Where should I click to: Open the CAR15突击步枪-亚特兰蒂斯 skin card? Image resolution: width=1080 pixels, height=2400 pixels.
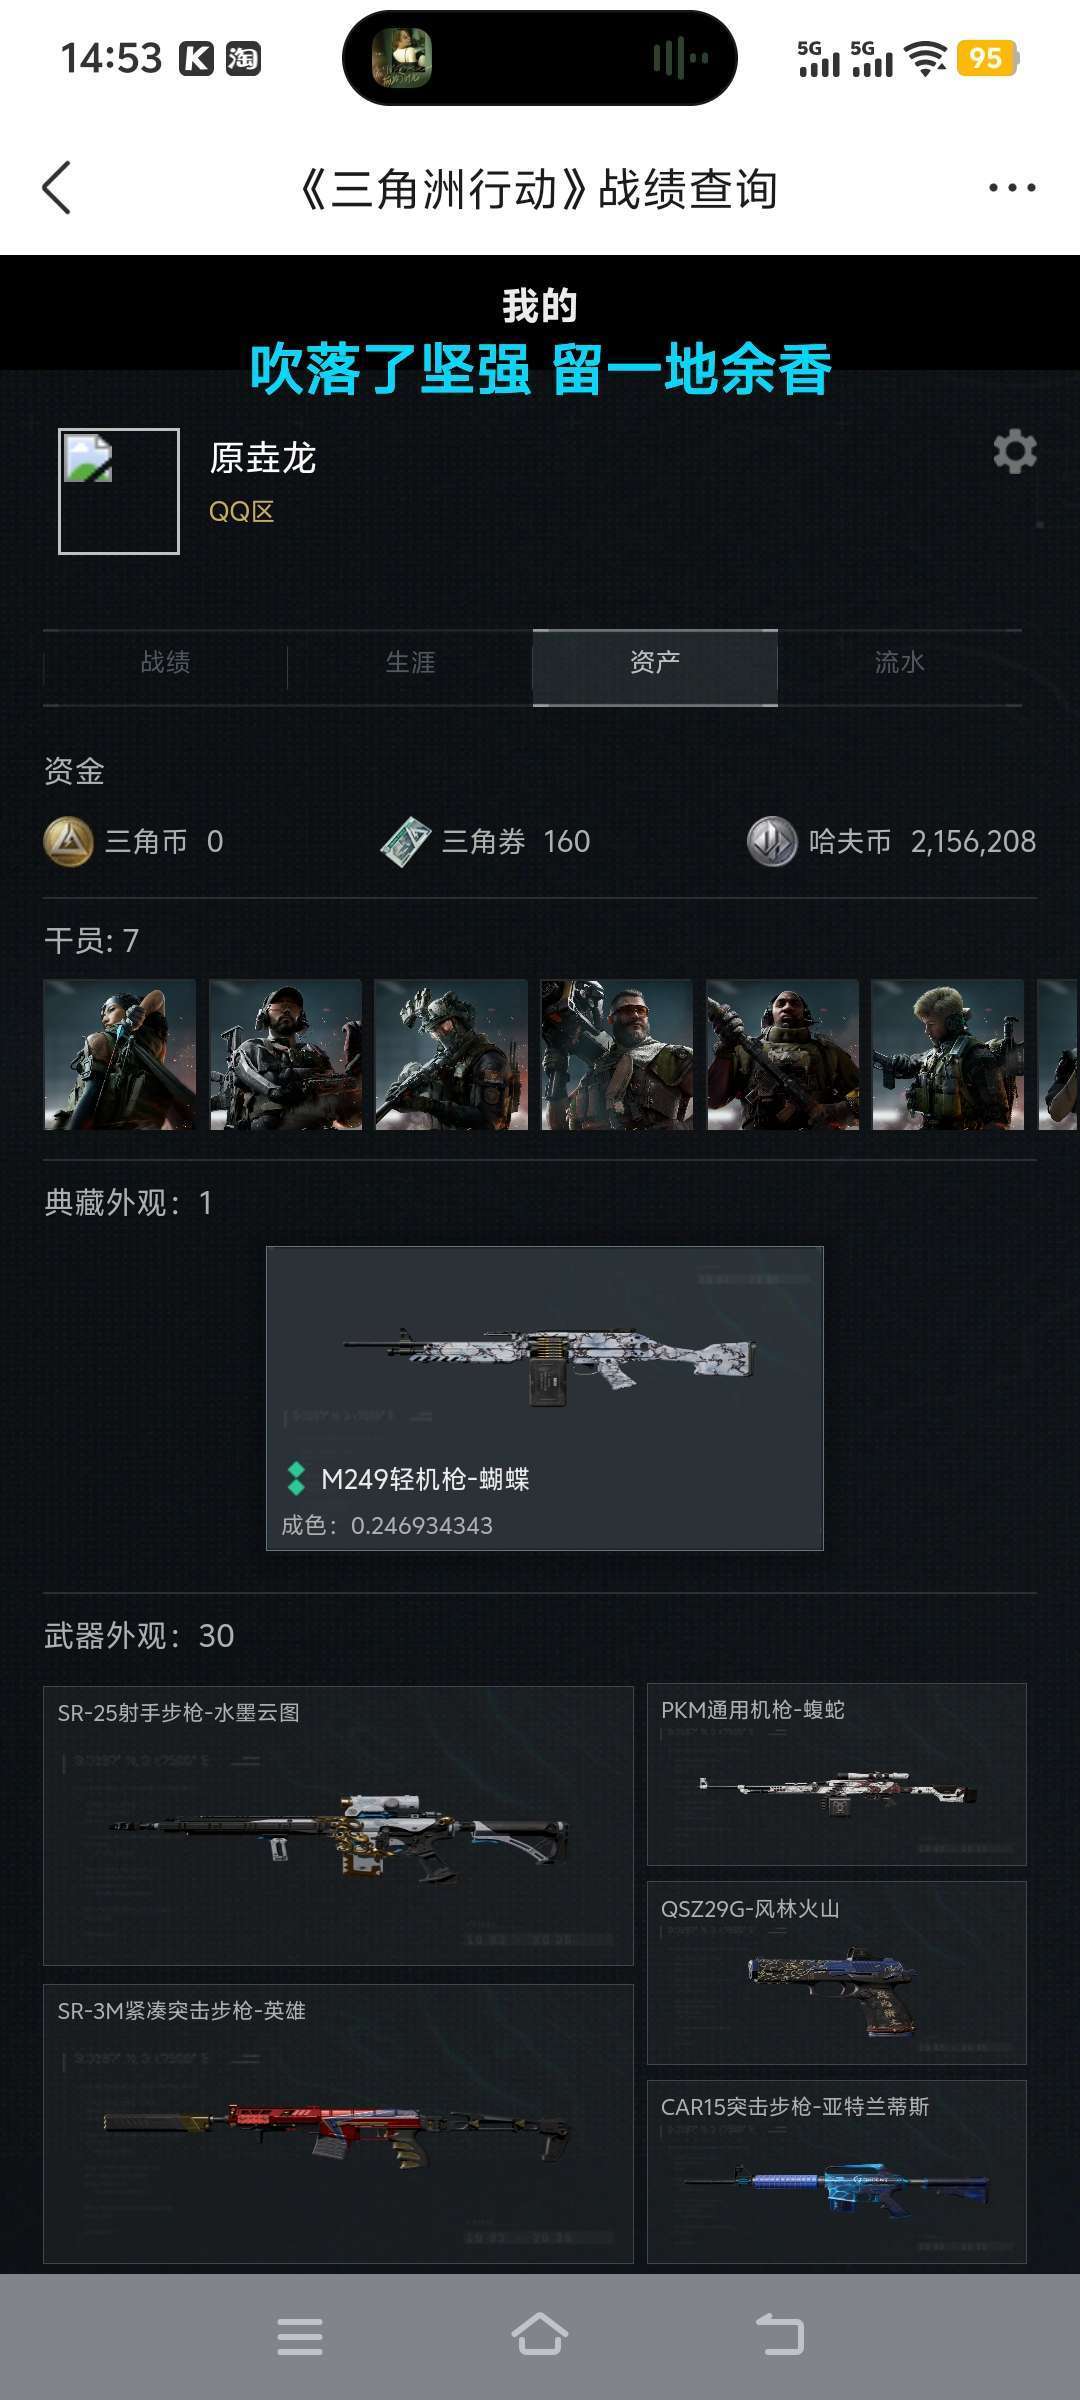point(837,2171)
